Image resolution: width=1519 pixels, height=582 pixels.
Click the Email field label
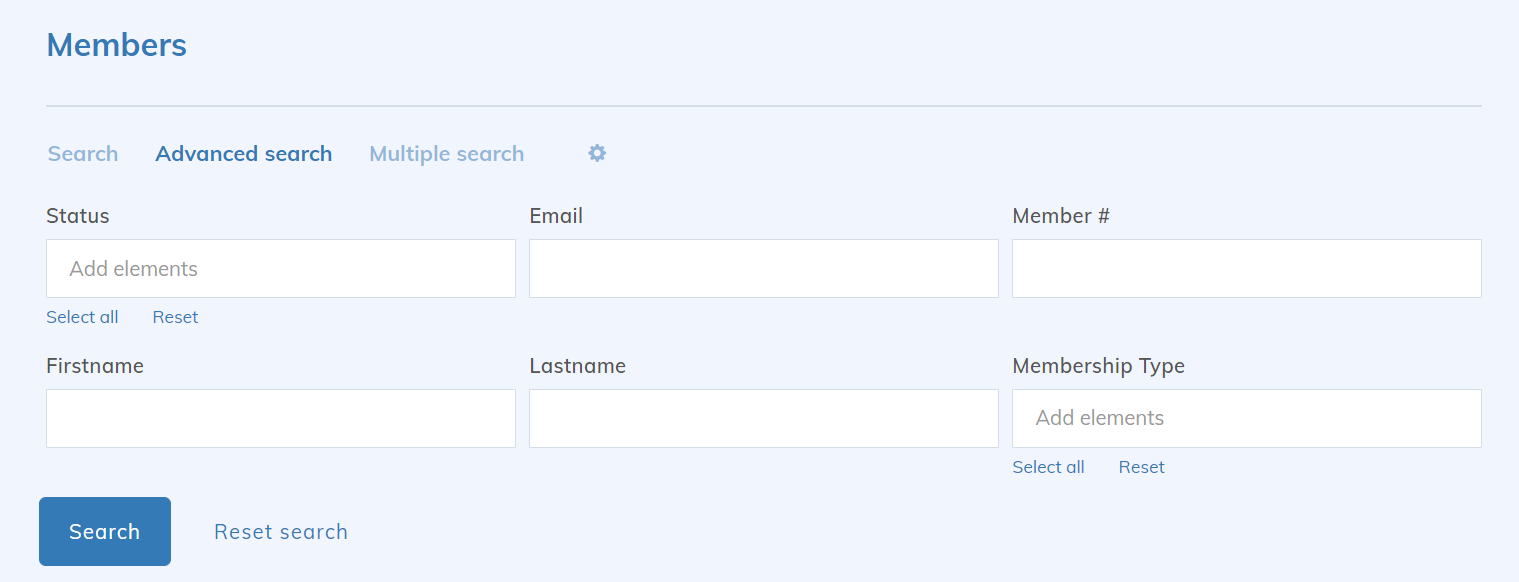pos(556,216)
